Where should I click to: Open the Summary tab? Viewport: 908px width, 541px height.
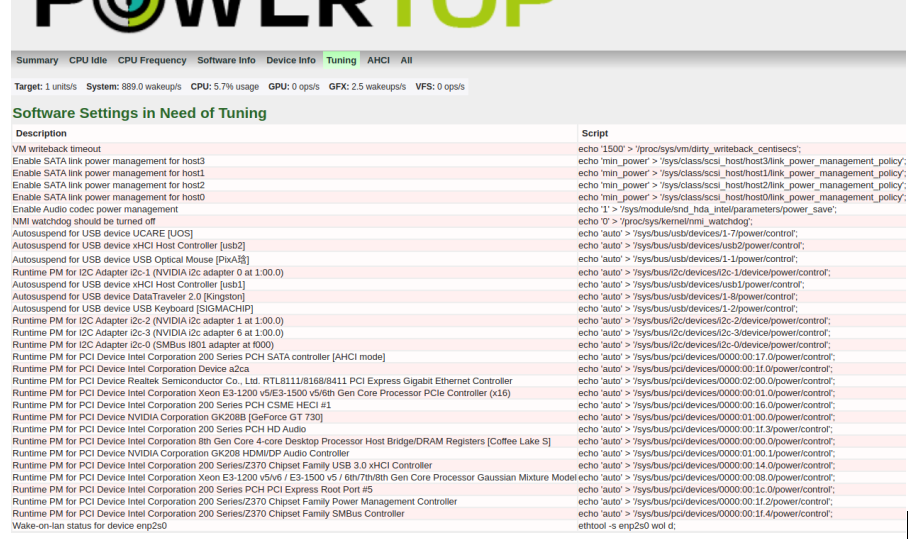37,60
